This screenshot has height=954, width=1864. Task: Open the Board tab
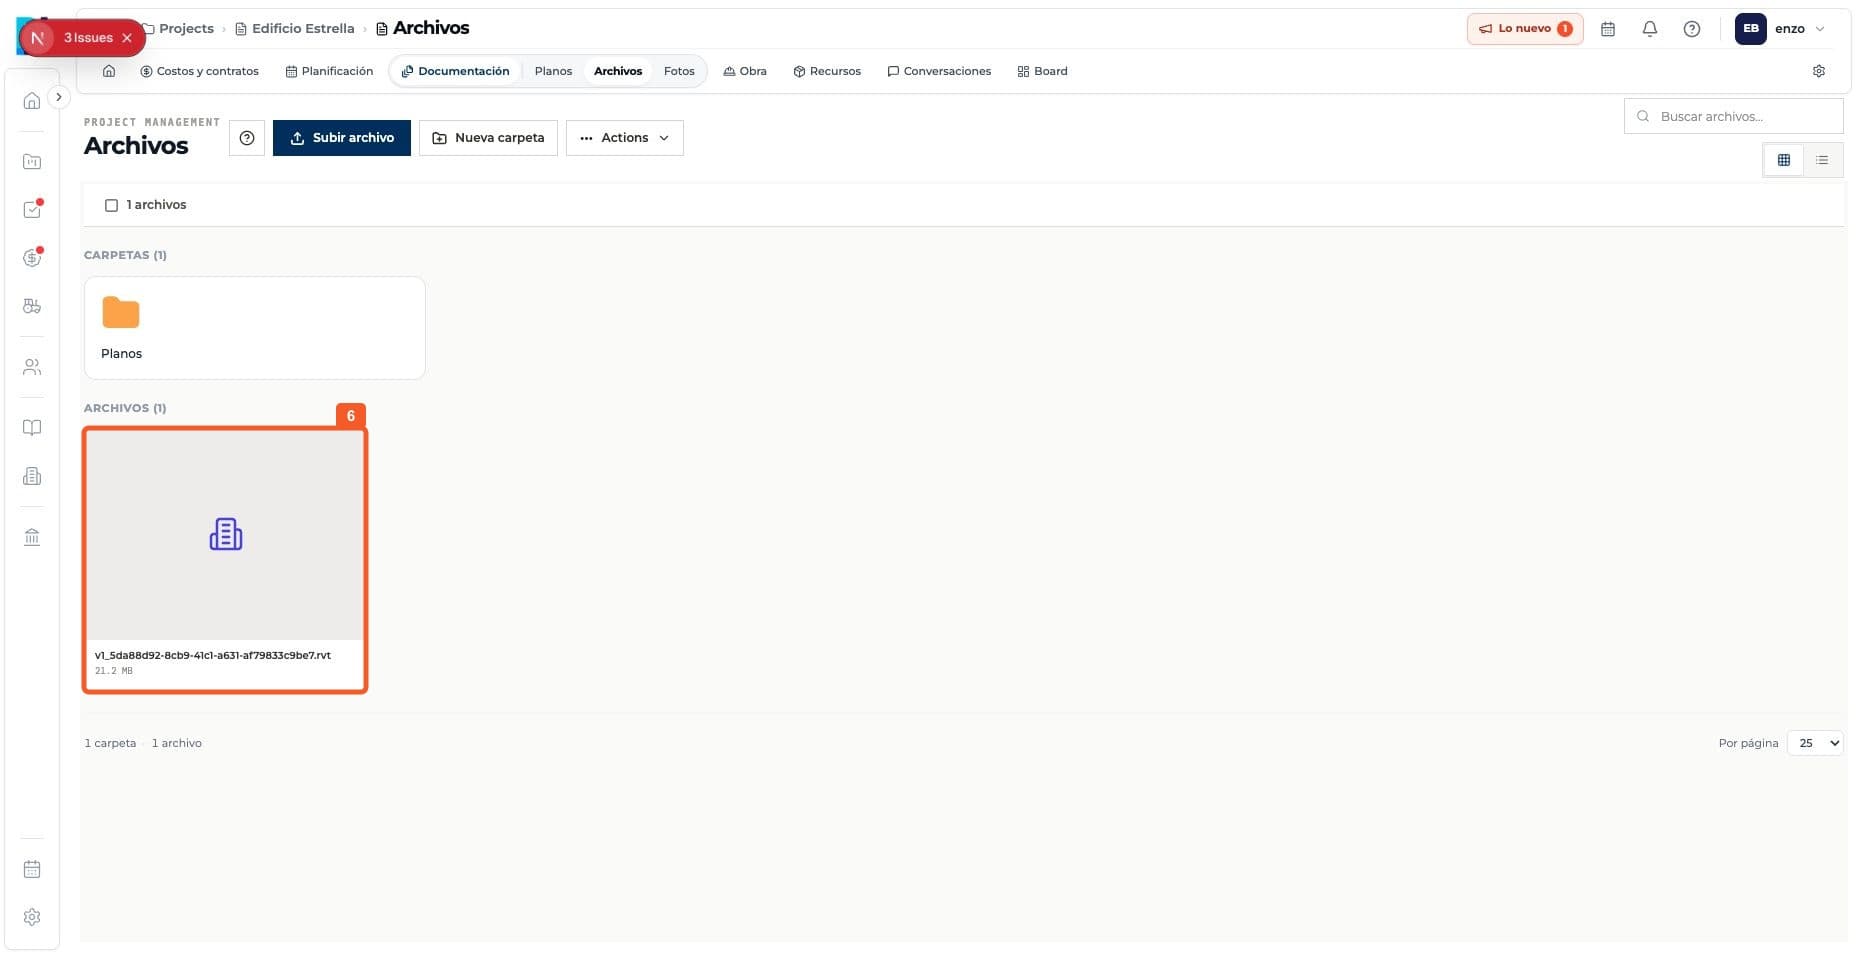tap(1042, 71)
